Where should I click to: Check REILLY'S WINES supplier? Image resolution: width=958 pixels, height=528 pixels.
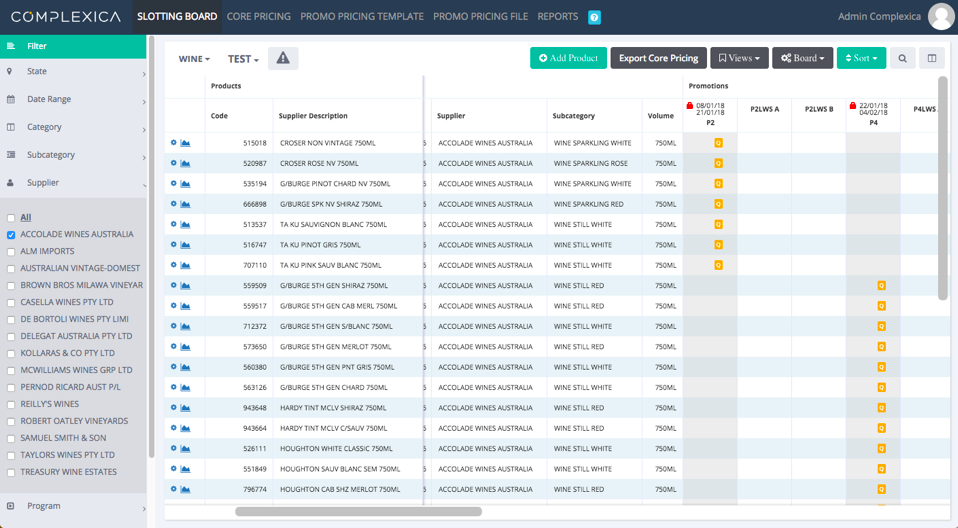[11, 405]
